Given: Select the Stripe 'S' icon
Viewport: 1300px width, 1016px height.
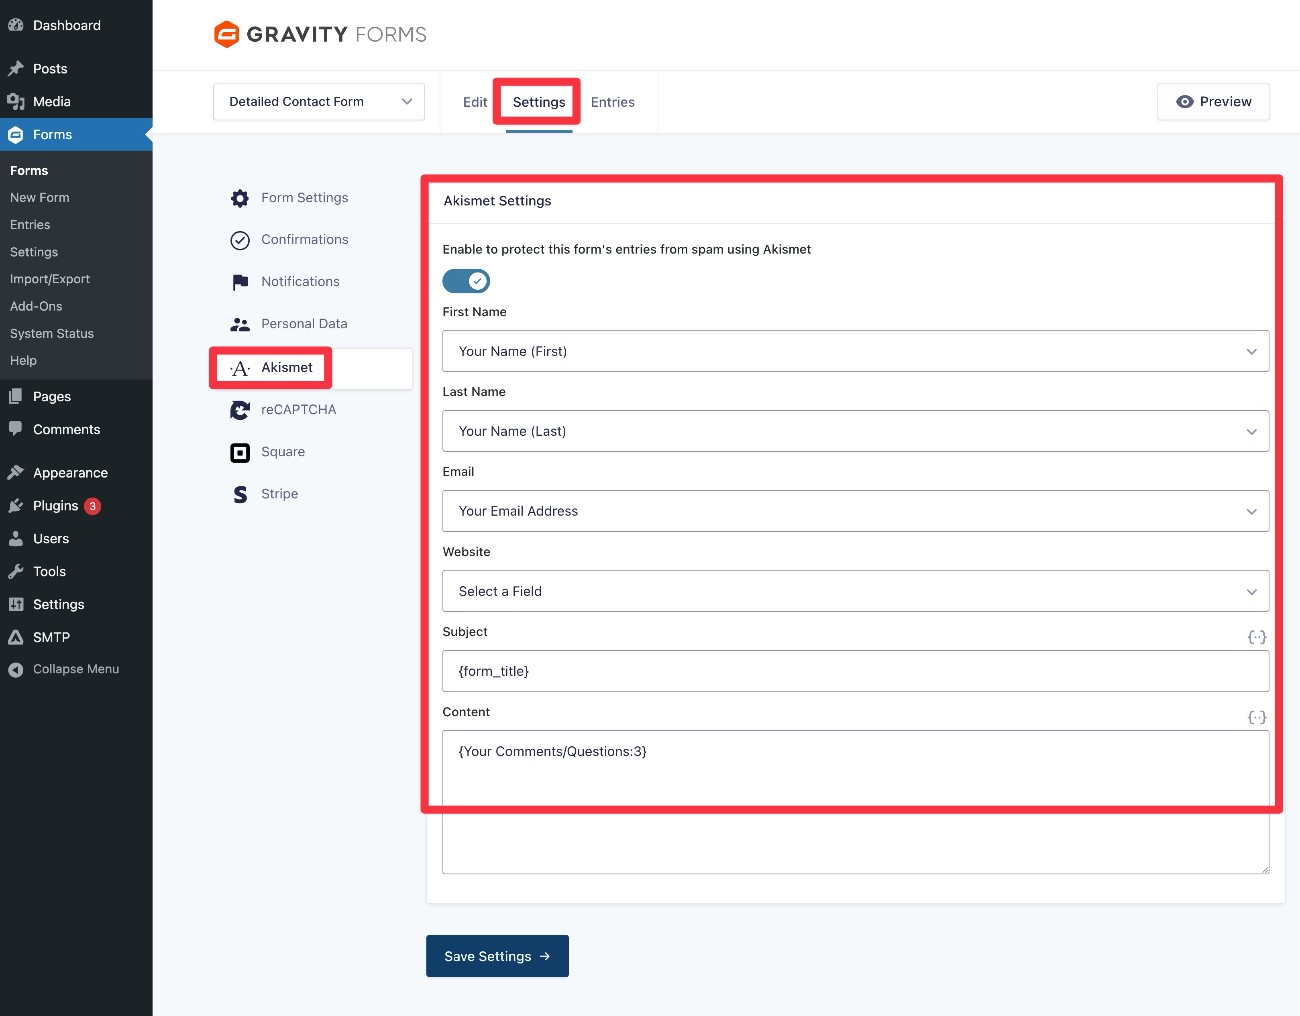Looking at the screenshot, I should click(240, 494).
